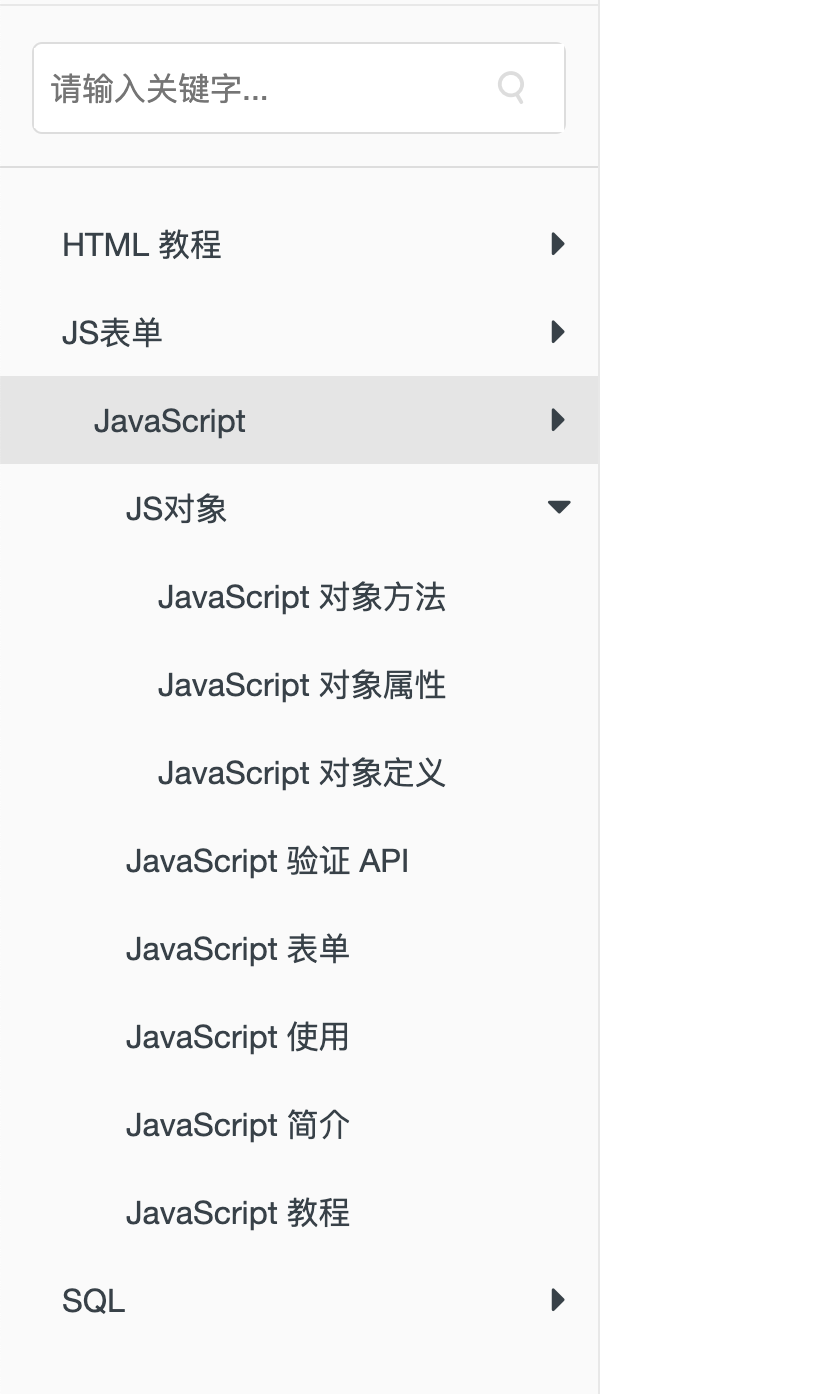Expand the JS表单 arrow

[558, 332]
